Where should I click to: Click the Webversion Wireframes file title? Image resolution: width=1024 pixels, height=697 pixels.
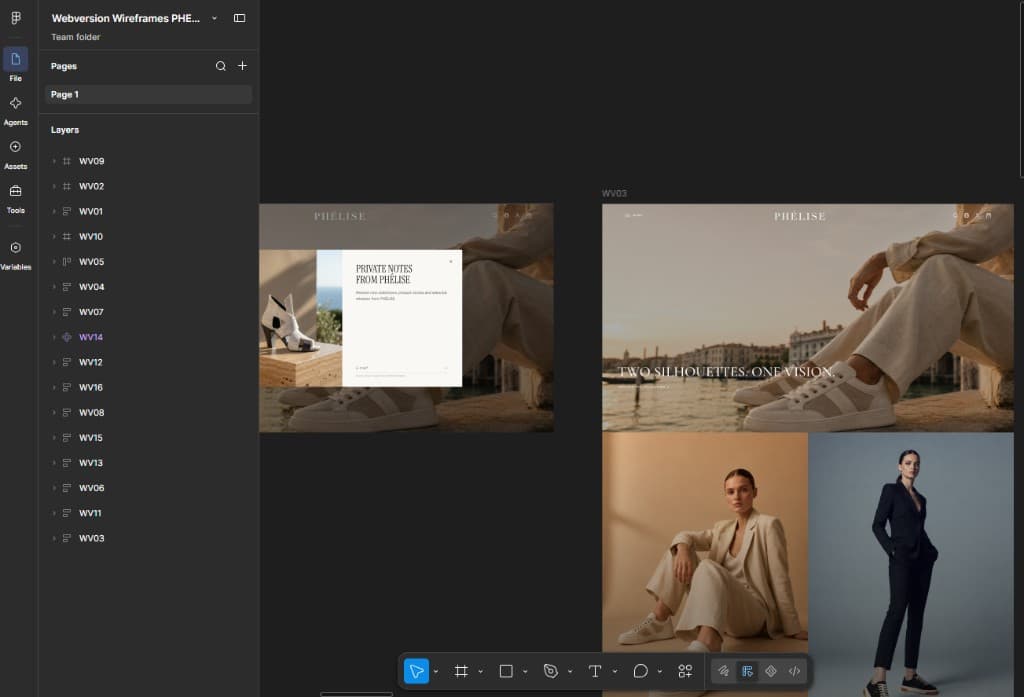click(x=125, y=18)
